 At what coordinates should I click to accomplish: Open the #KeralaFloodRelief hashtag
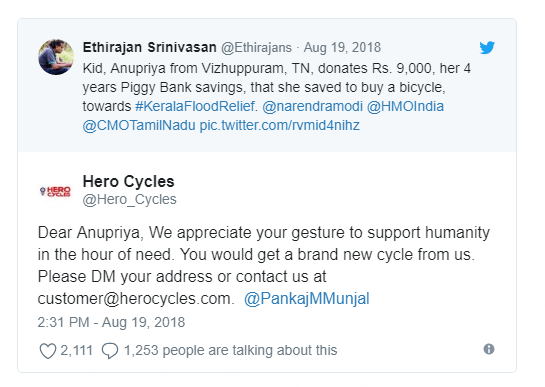[195, 106]
